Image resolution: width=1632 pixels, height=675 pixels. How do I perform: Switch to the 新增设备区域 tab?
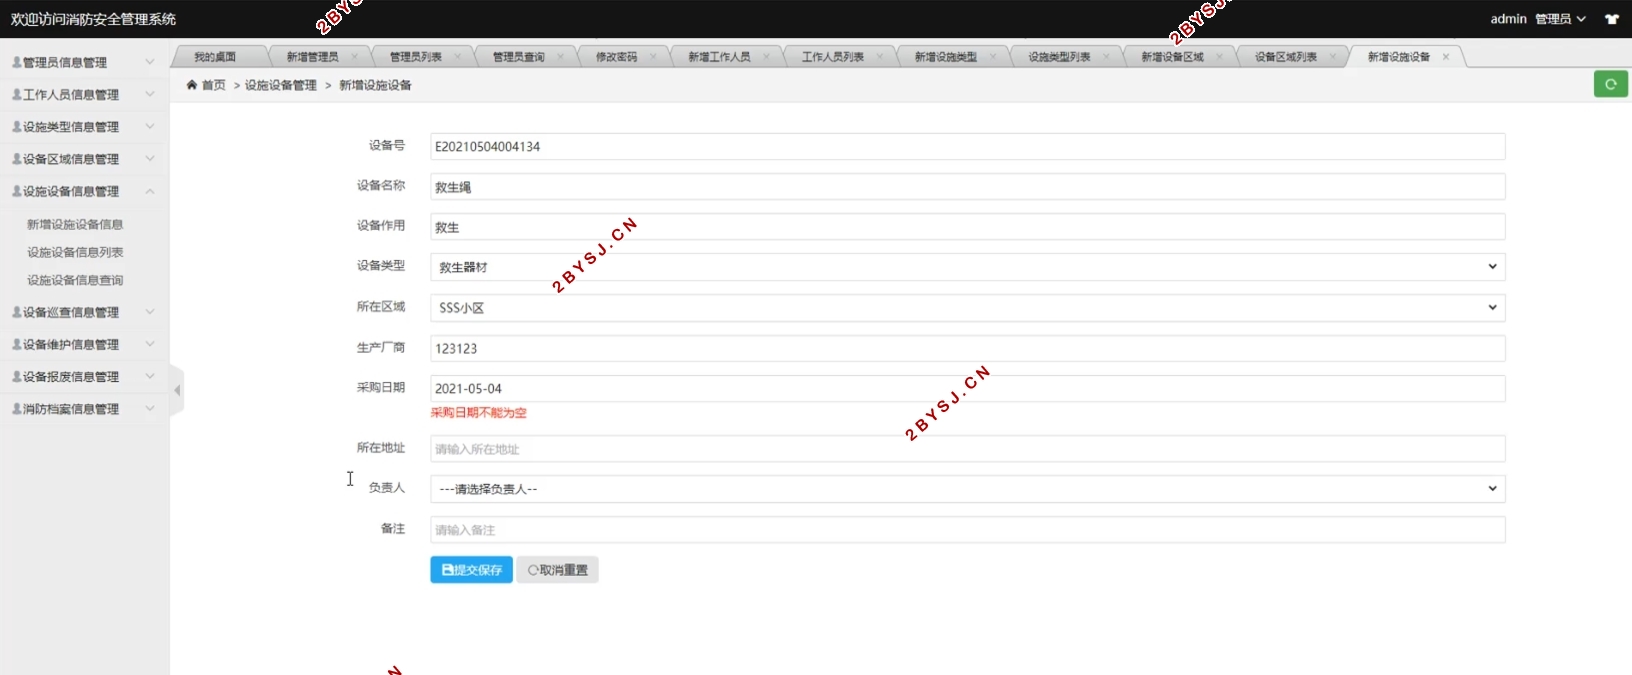[1172, 57]
